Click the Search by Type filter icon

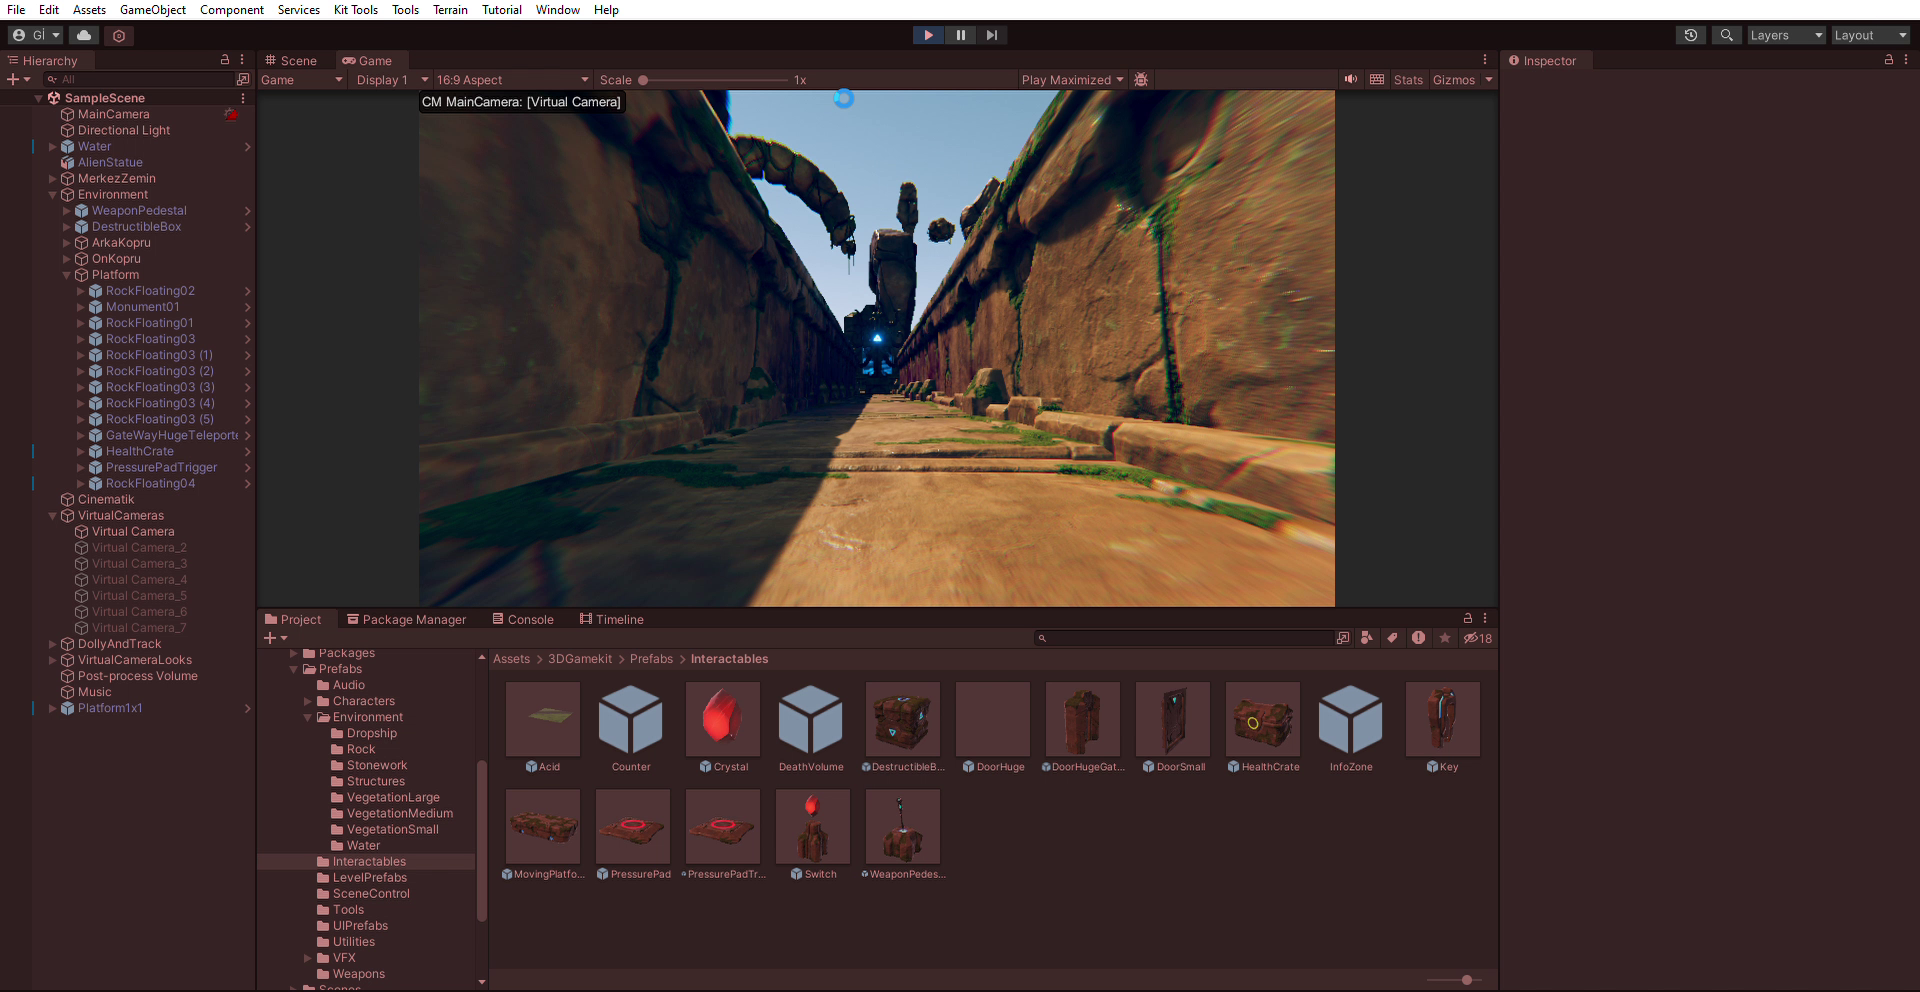1366,638
